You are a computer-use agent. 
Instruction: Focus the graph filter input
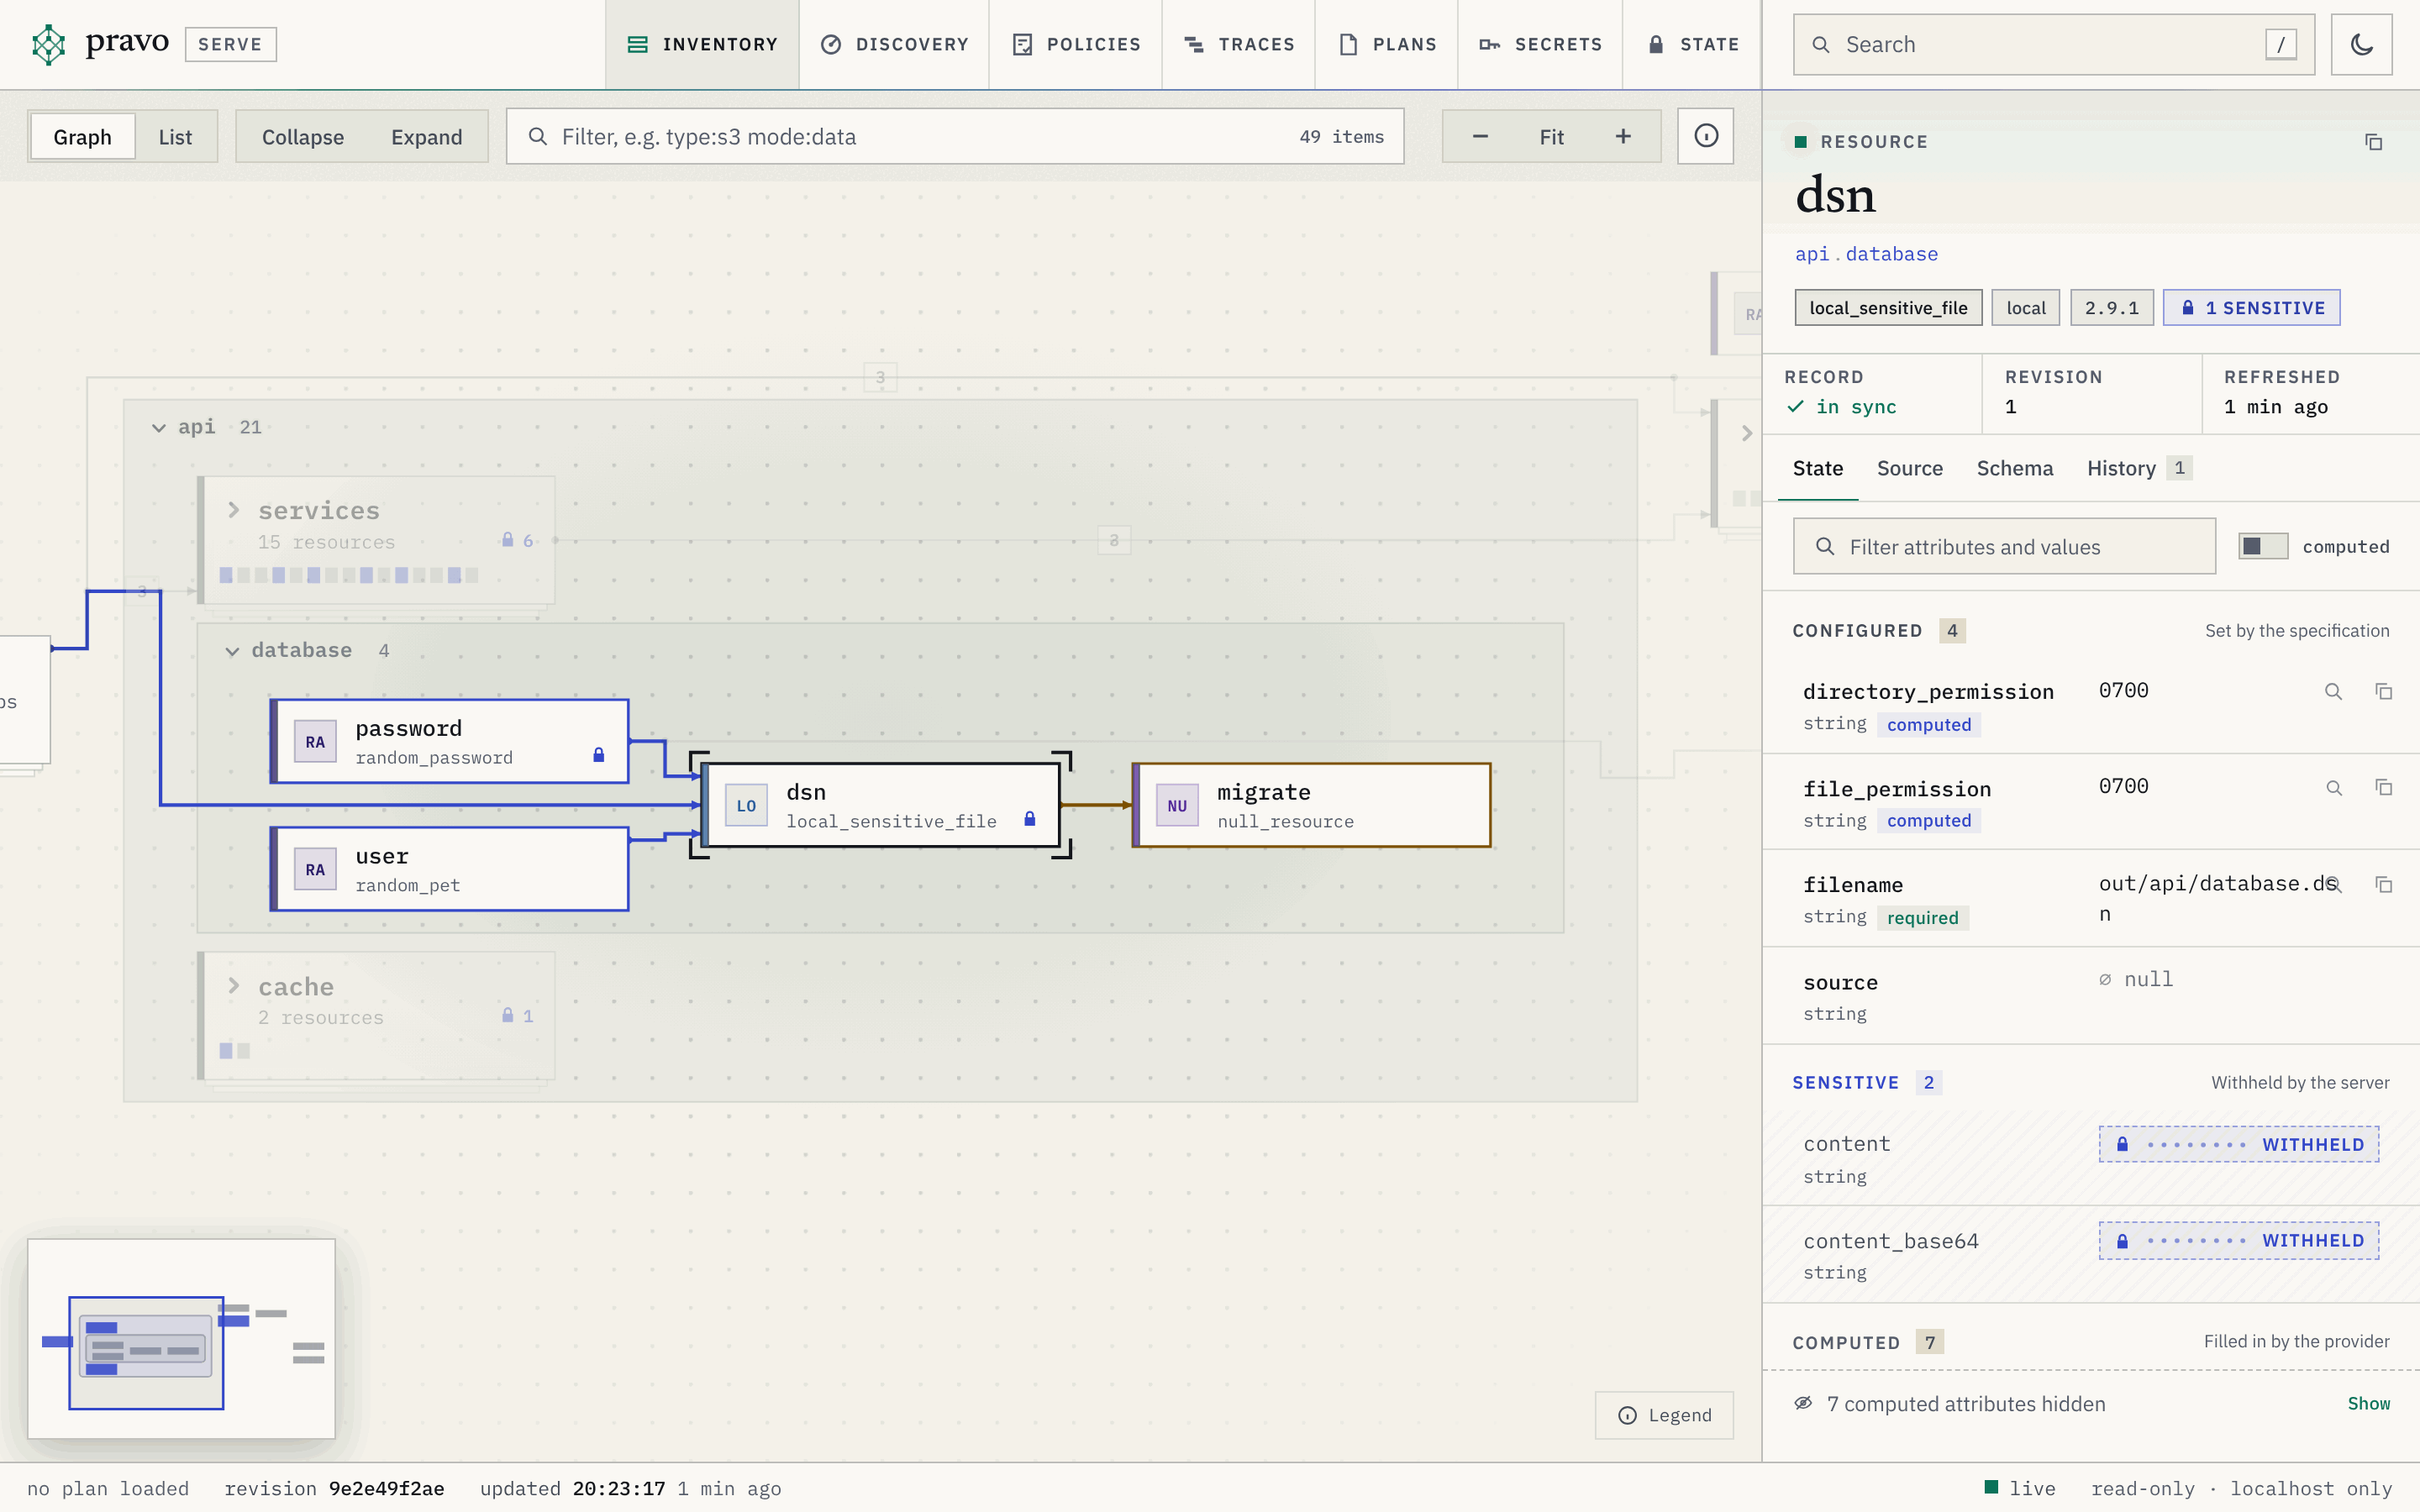[955, 136]
